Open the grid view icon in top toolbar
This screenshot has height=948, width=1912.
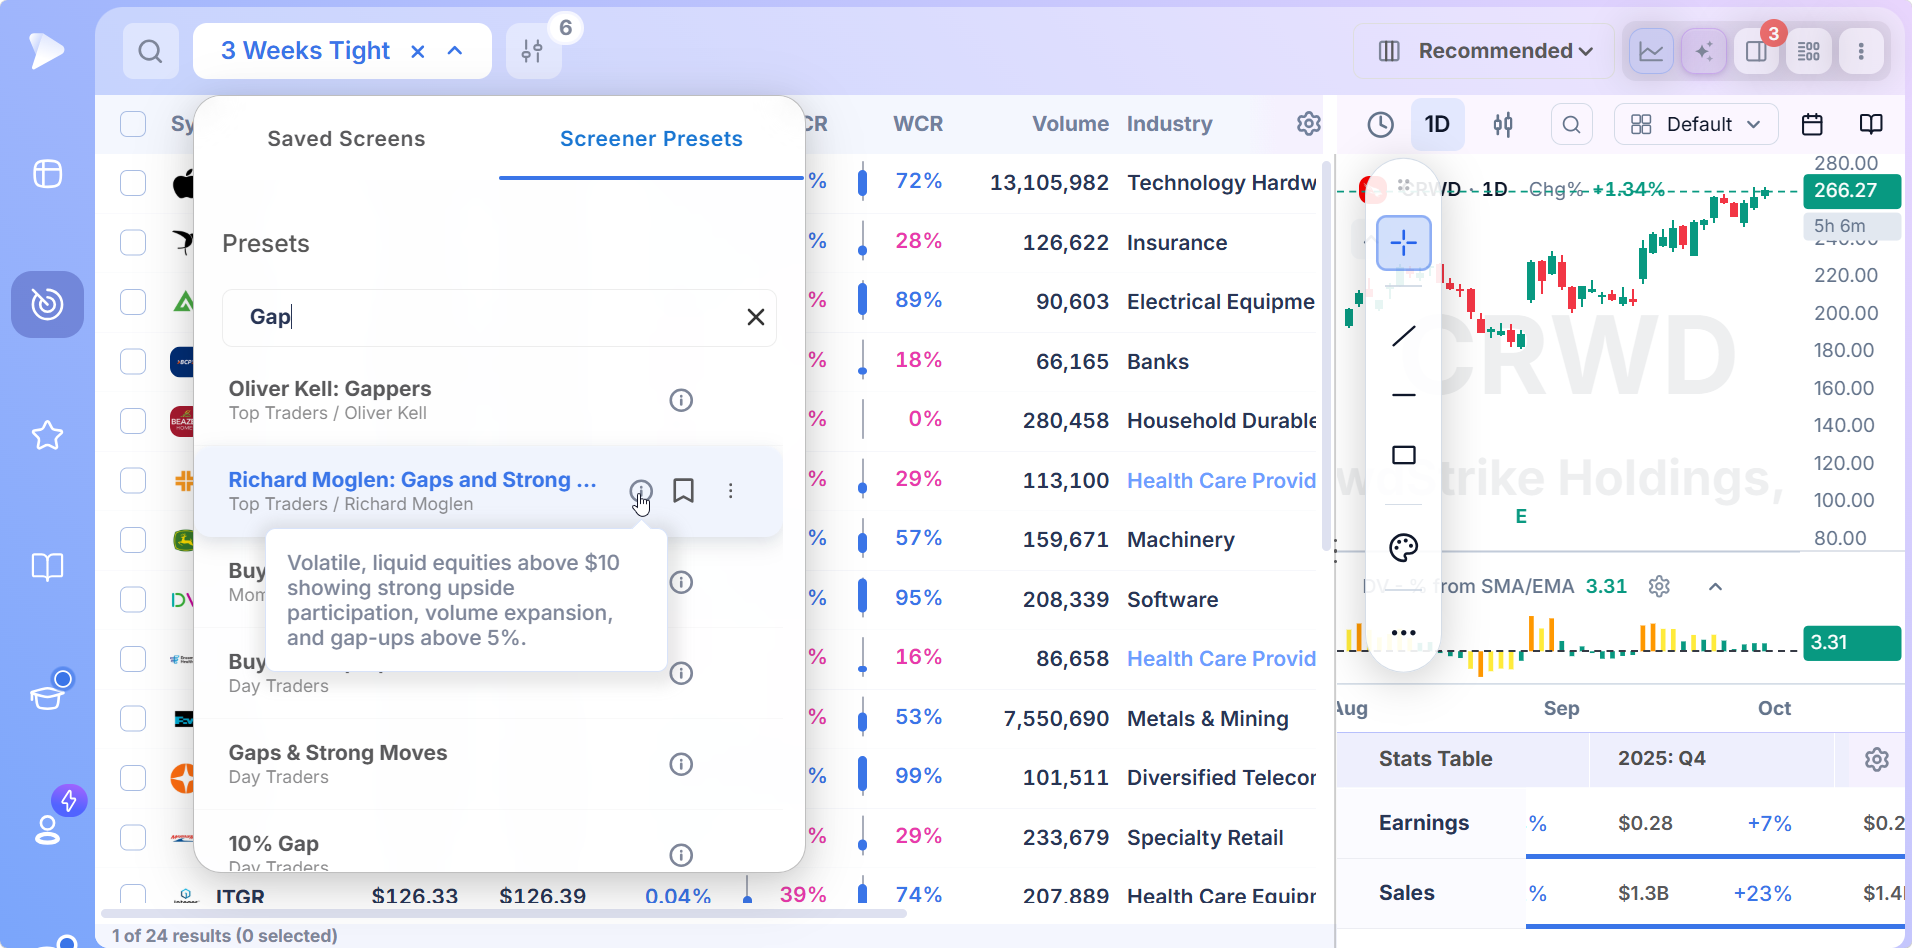click(1809, 51)
